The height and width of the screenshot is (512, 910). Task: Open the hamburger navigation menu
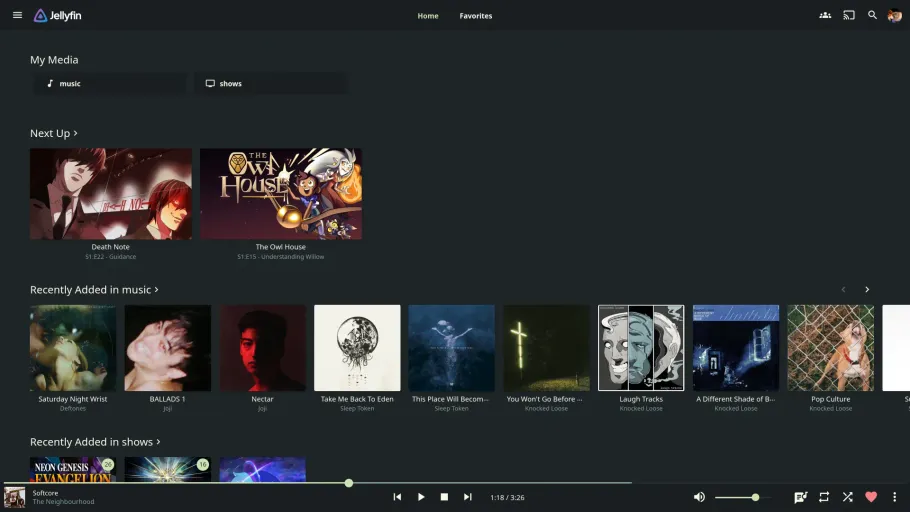(x=17, y=15)
